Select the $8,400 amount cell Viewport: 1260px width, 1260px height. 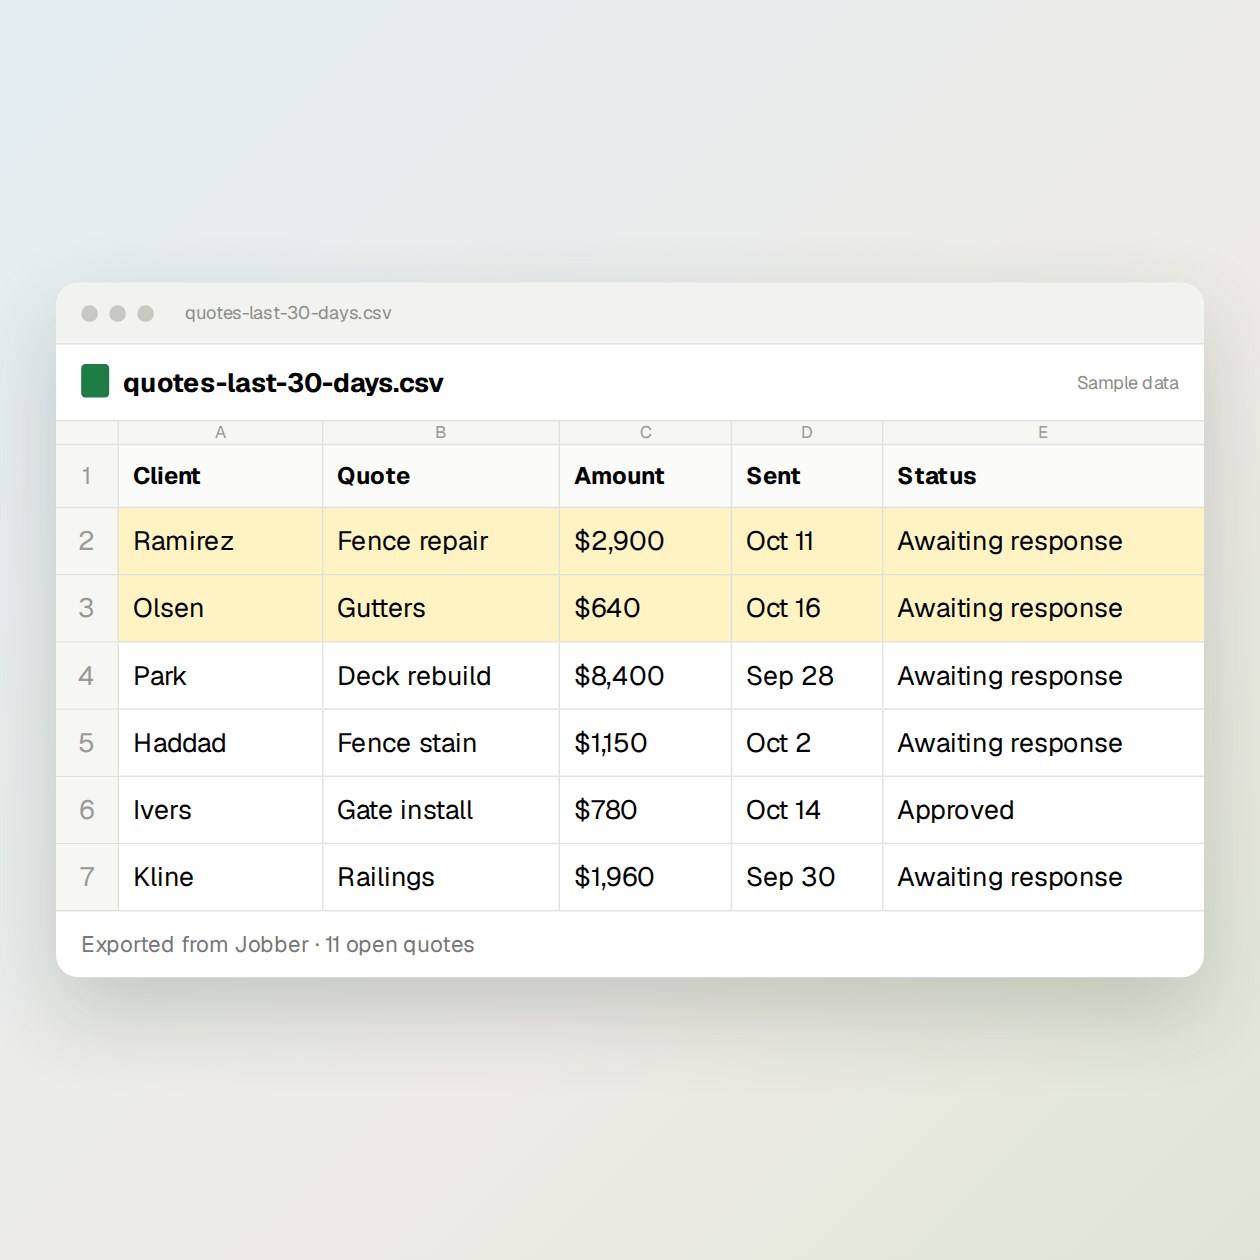[645, 676]
